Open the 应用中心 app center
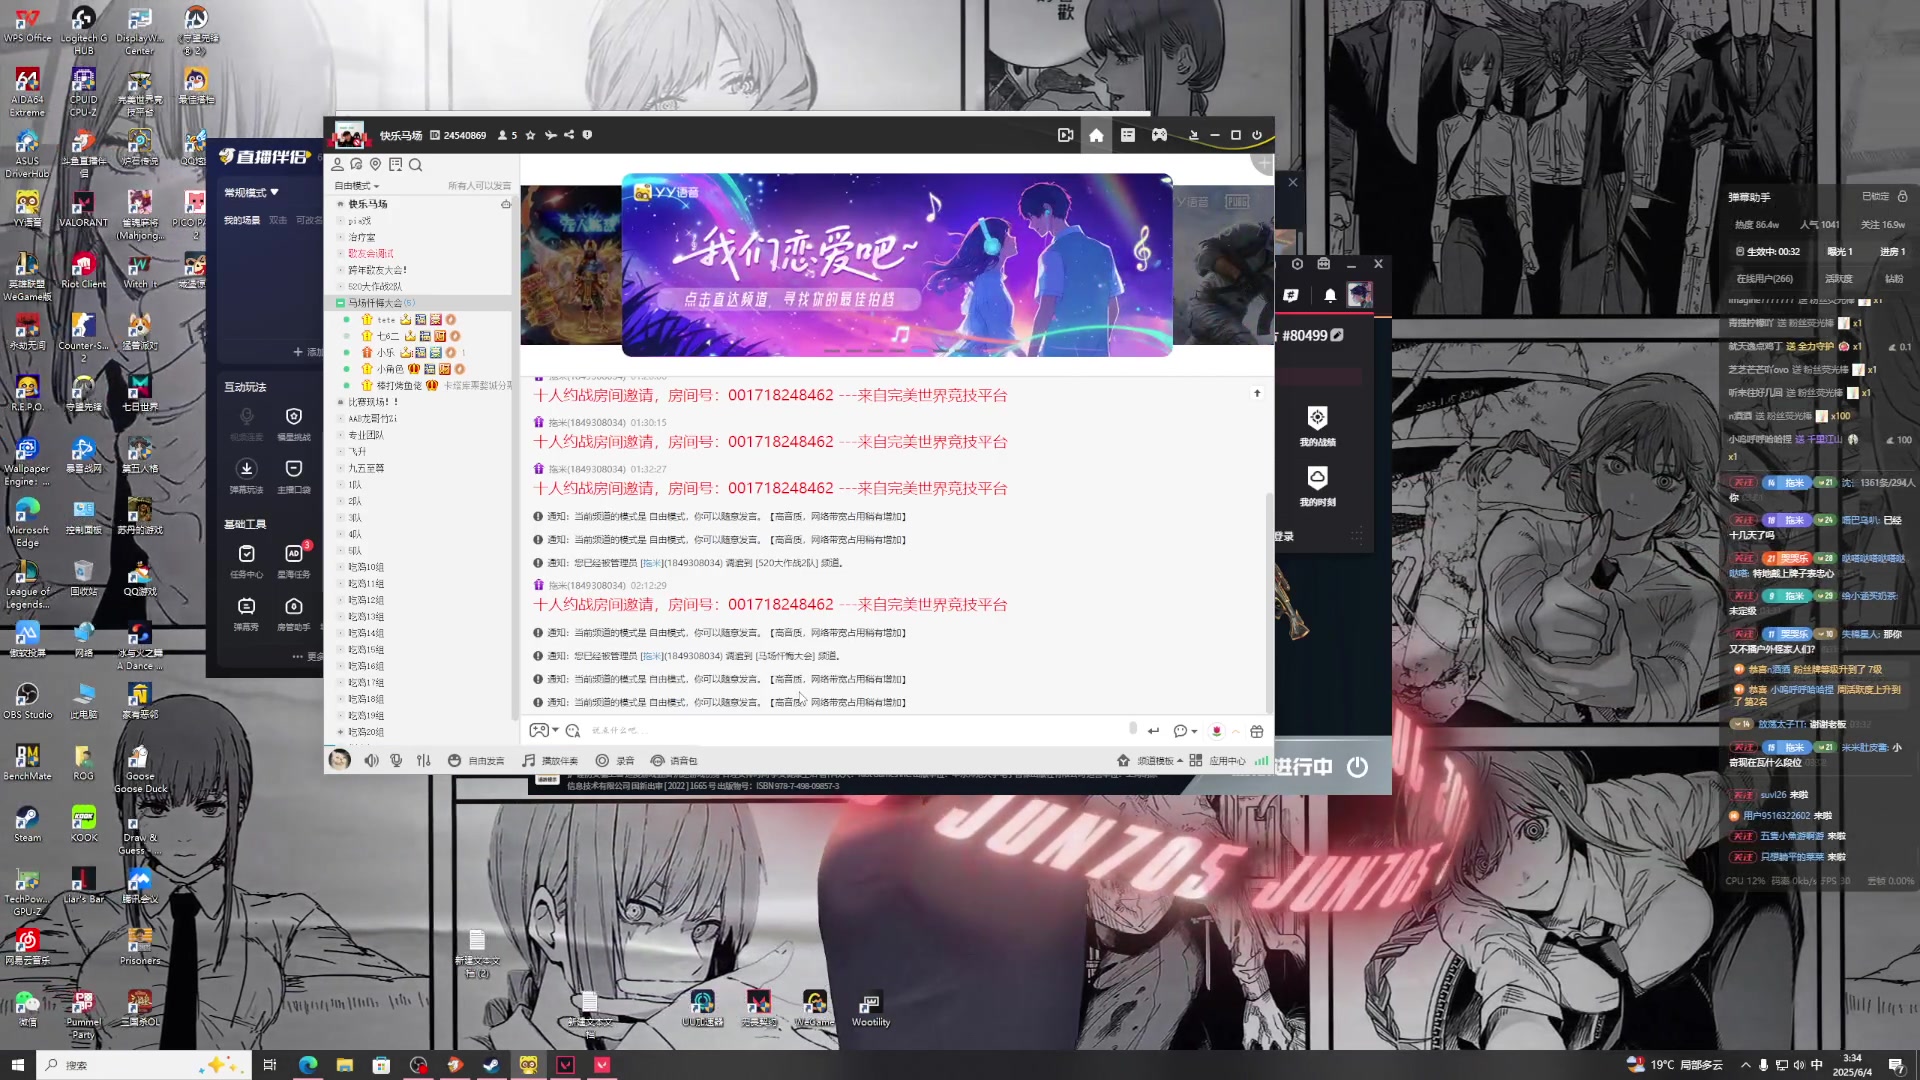 point(1217,761)
